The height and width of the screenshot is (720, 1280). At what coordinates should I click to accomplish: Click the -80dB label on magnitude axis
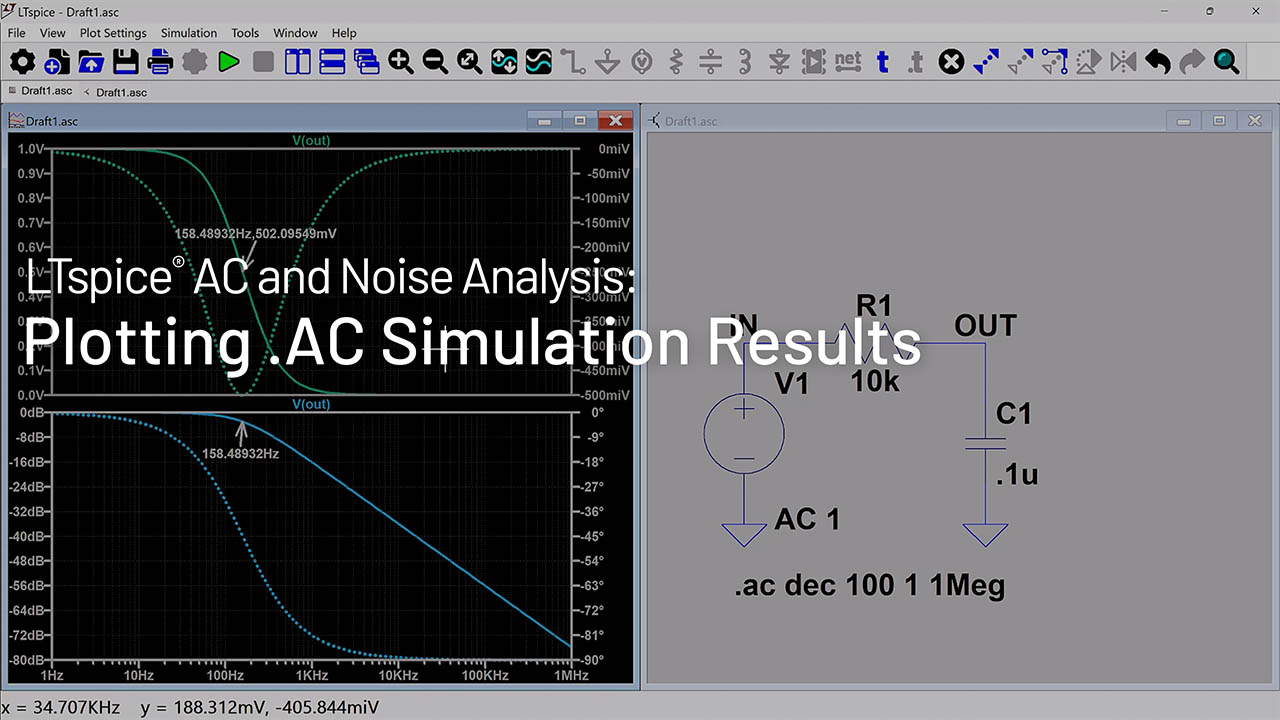[x=28, y=661]
